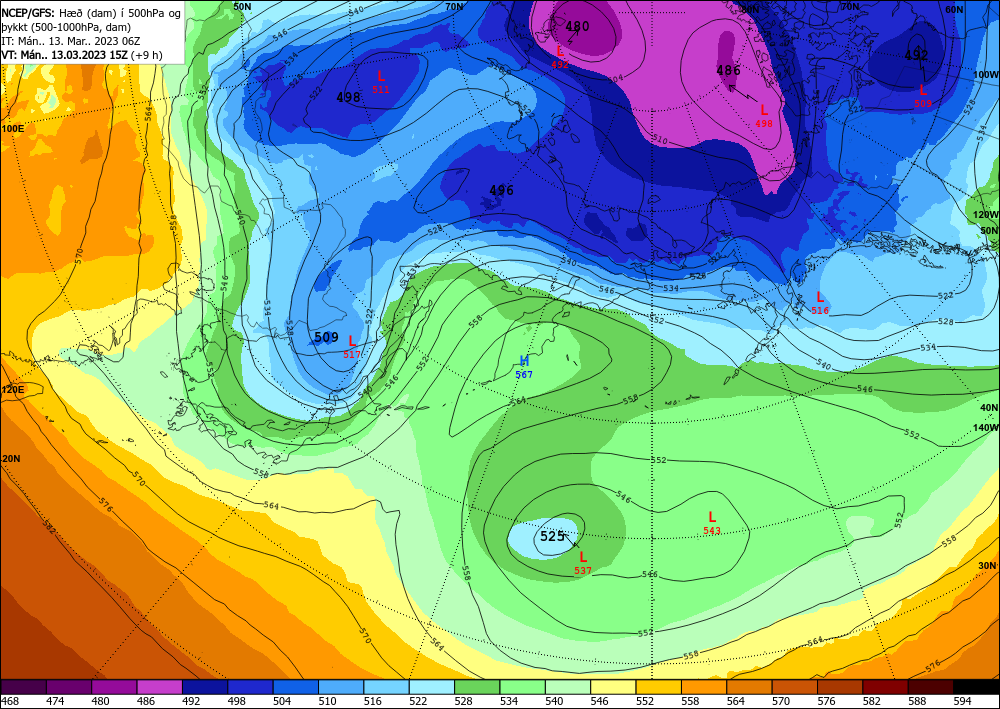This screenshot has width=1000, height=709.
Task: Select the legend color swatch labeled 522
Action: [432, 687]
